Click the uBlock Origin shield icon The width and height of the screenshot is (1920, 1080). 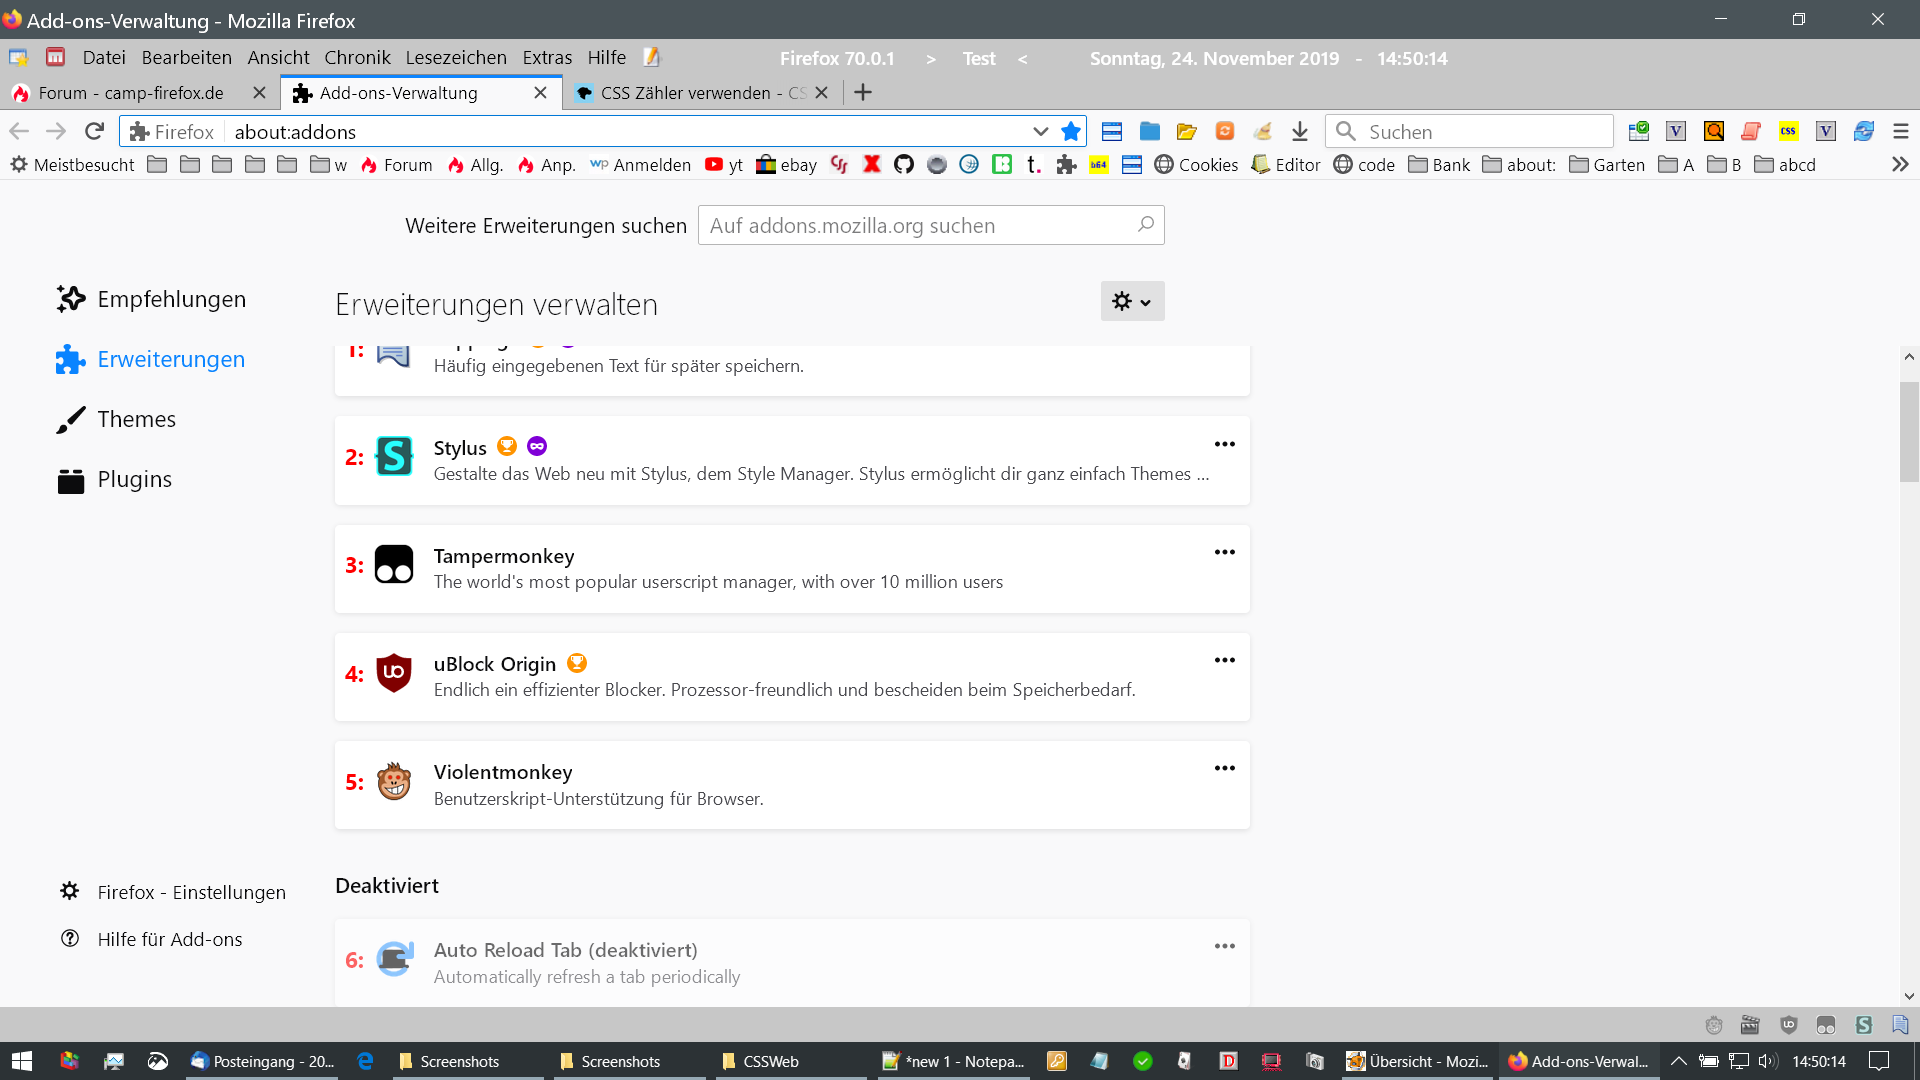[393, 673]
